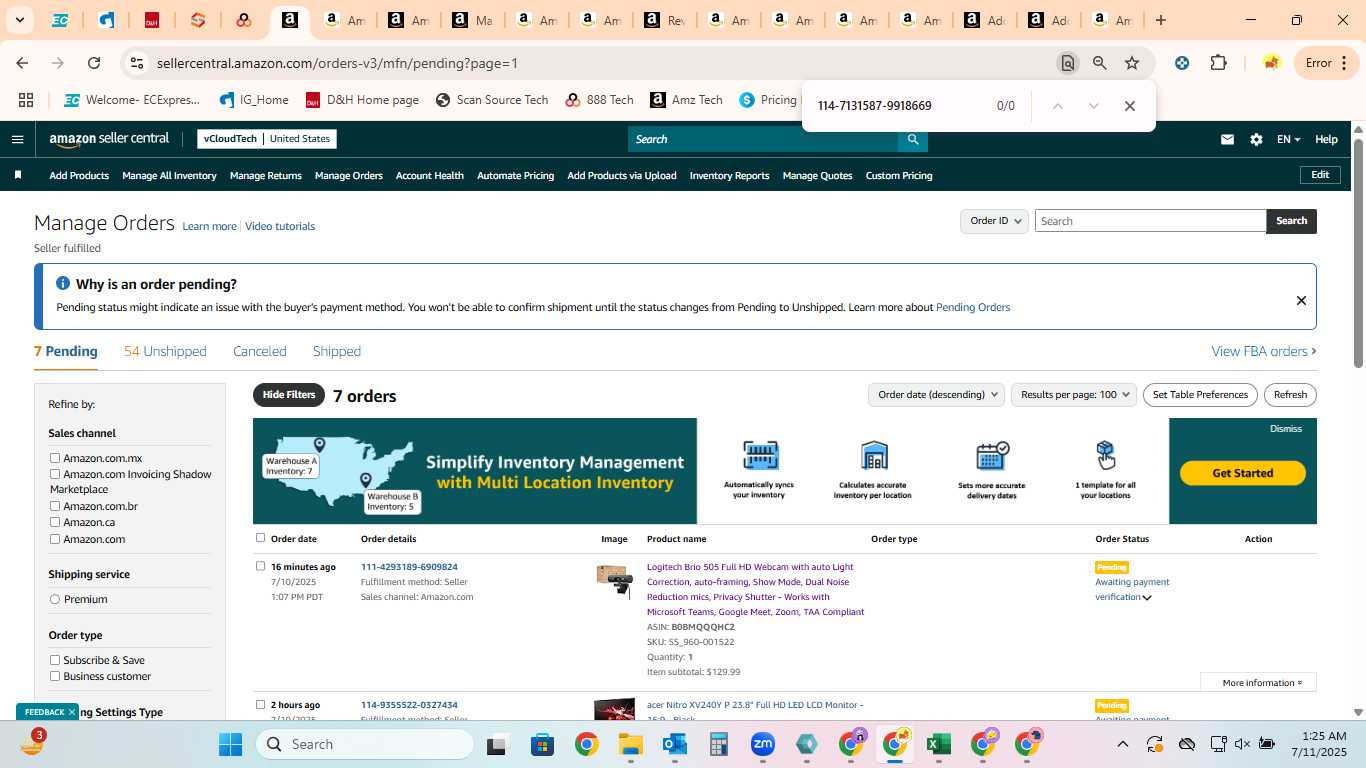Open the Chrome extensions puzzle icon

(1218, 63)
